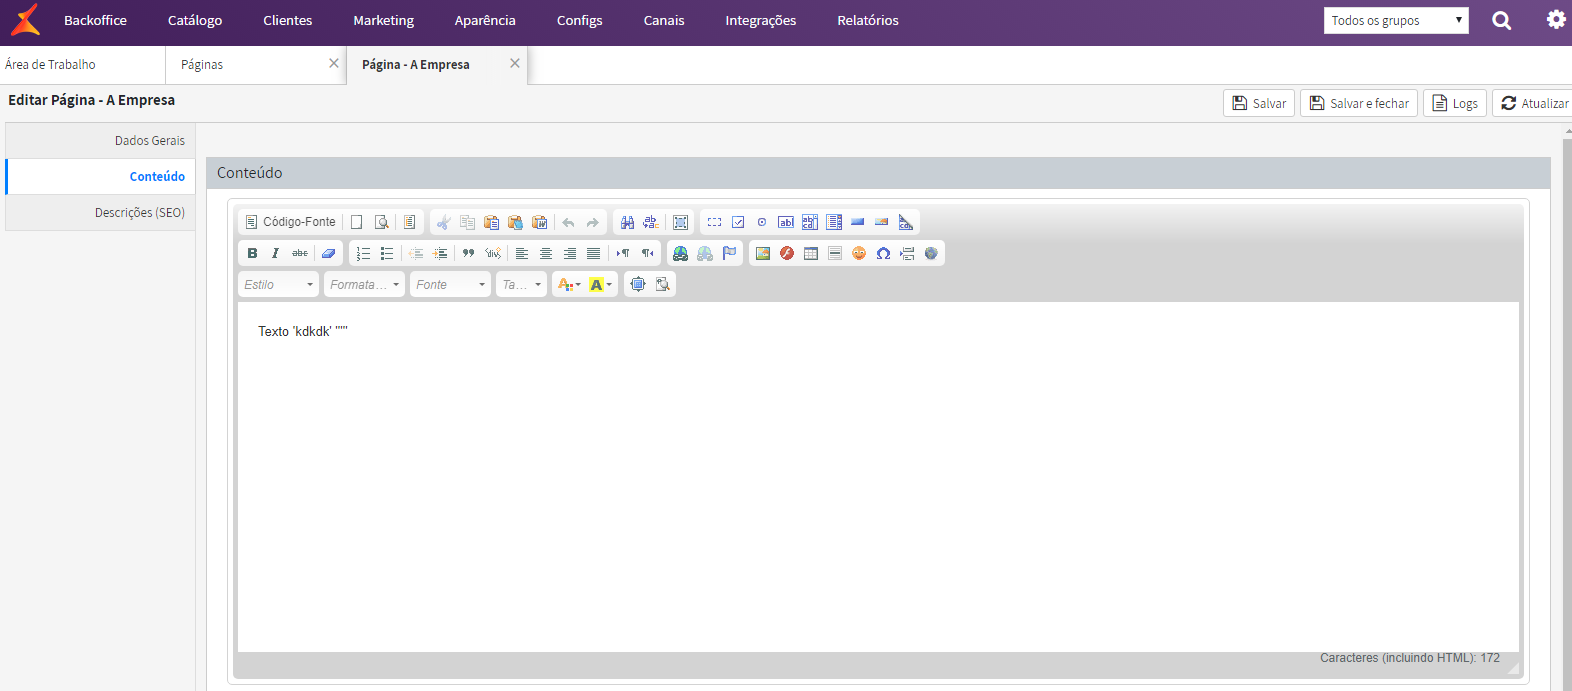
Task: Click the Remove Format eraser icon
Action: coord(328,253)
